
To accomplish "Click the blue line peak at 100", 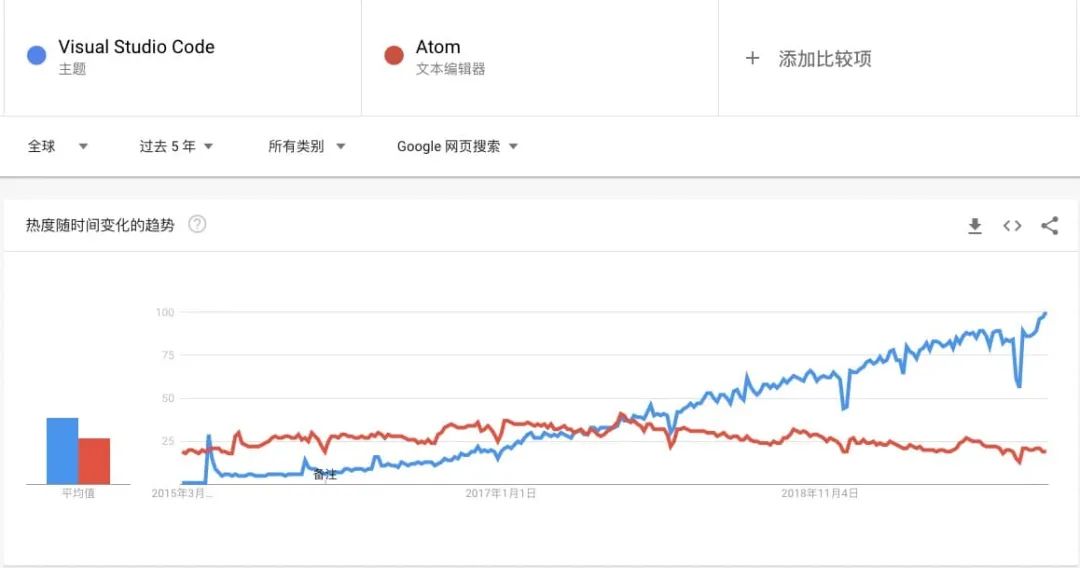I will pos(1045,313).
